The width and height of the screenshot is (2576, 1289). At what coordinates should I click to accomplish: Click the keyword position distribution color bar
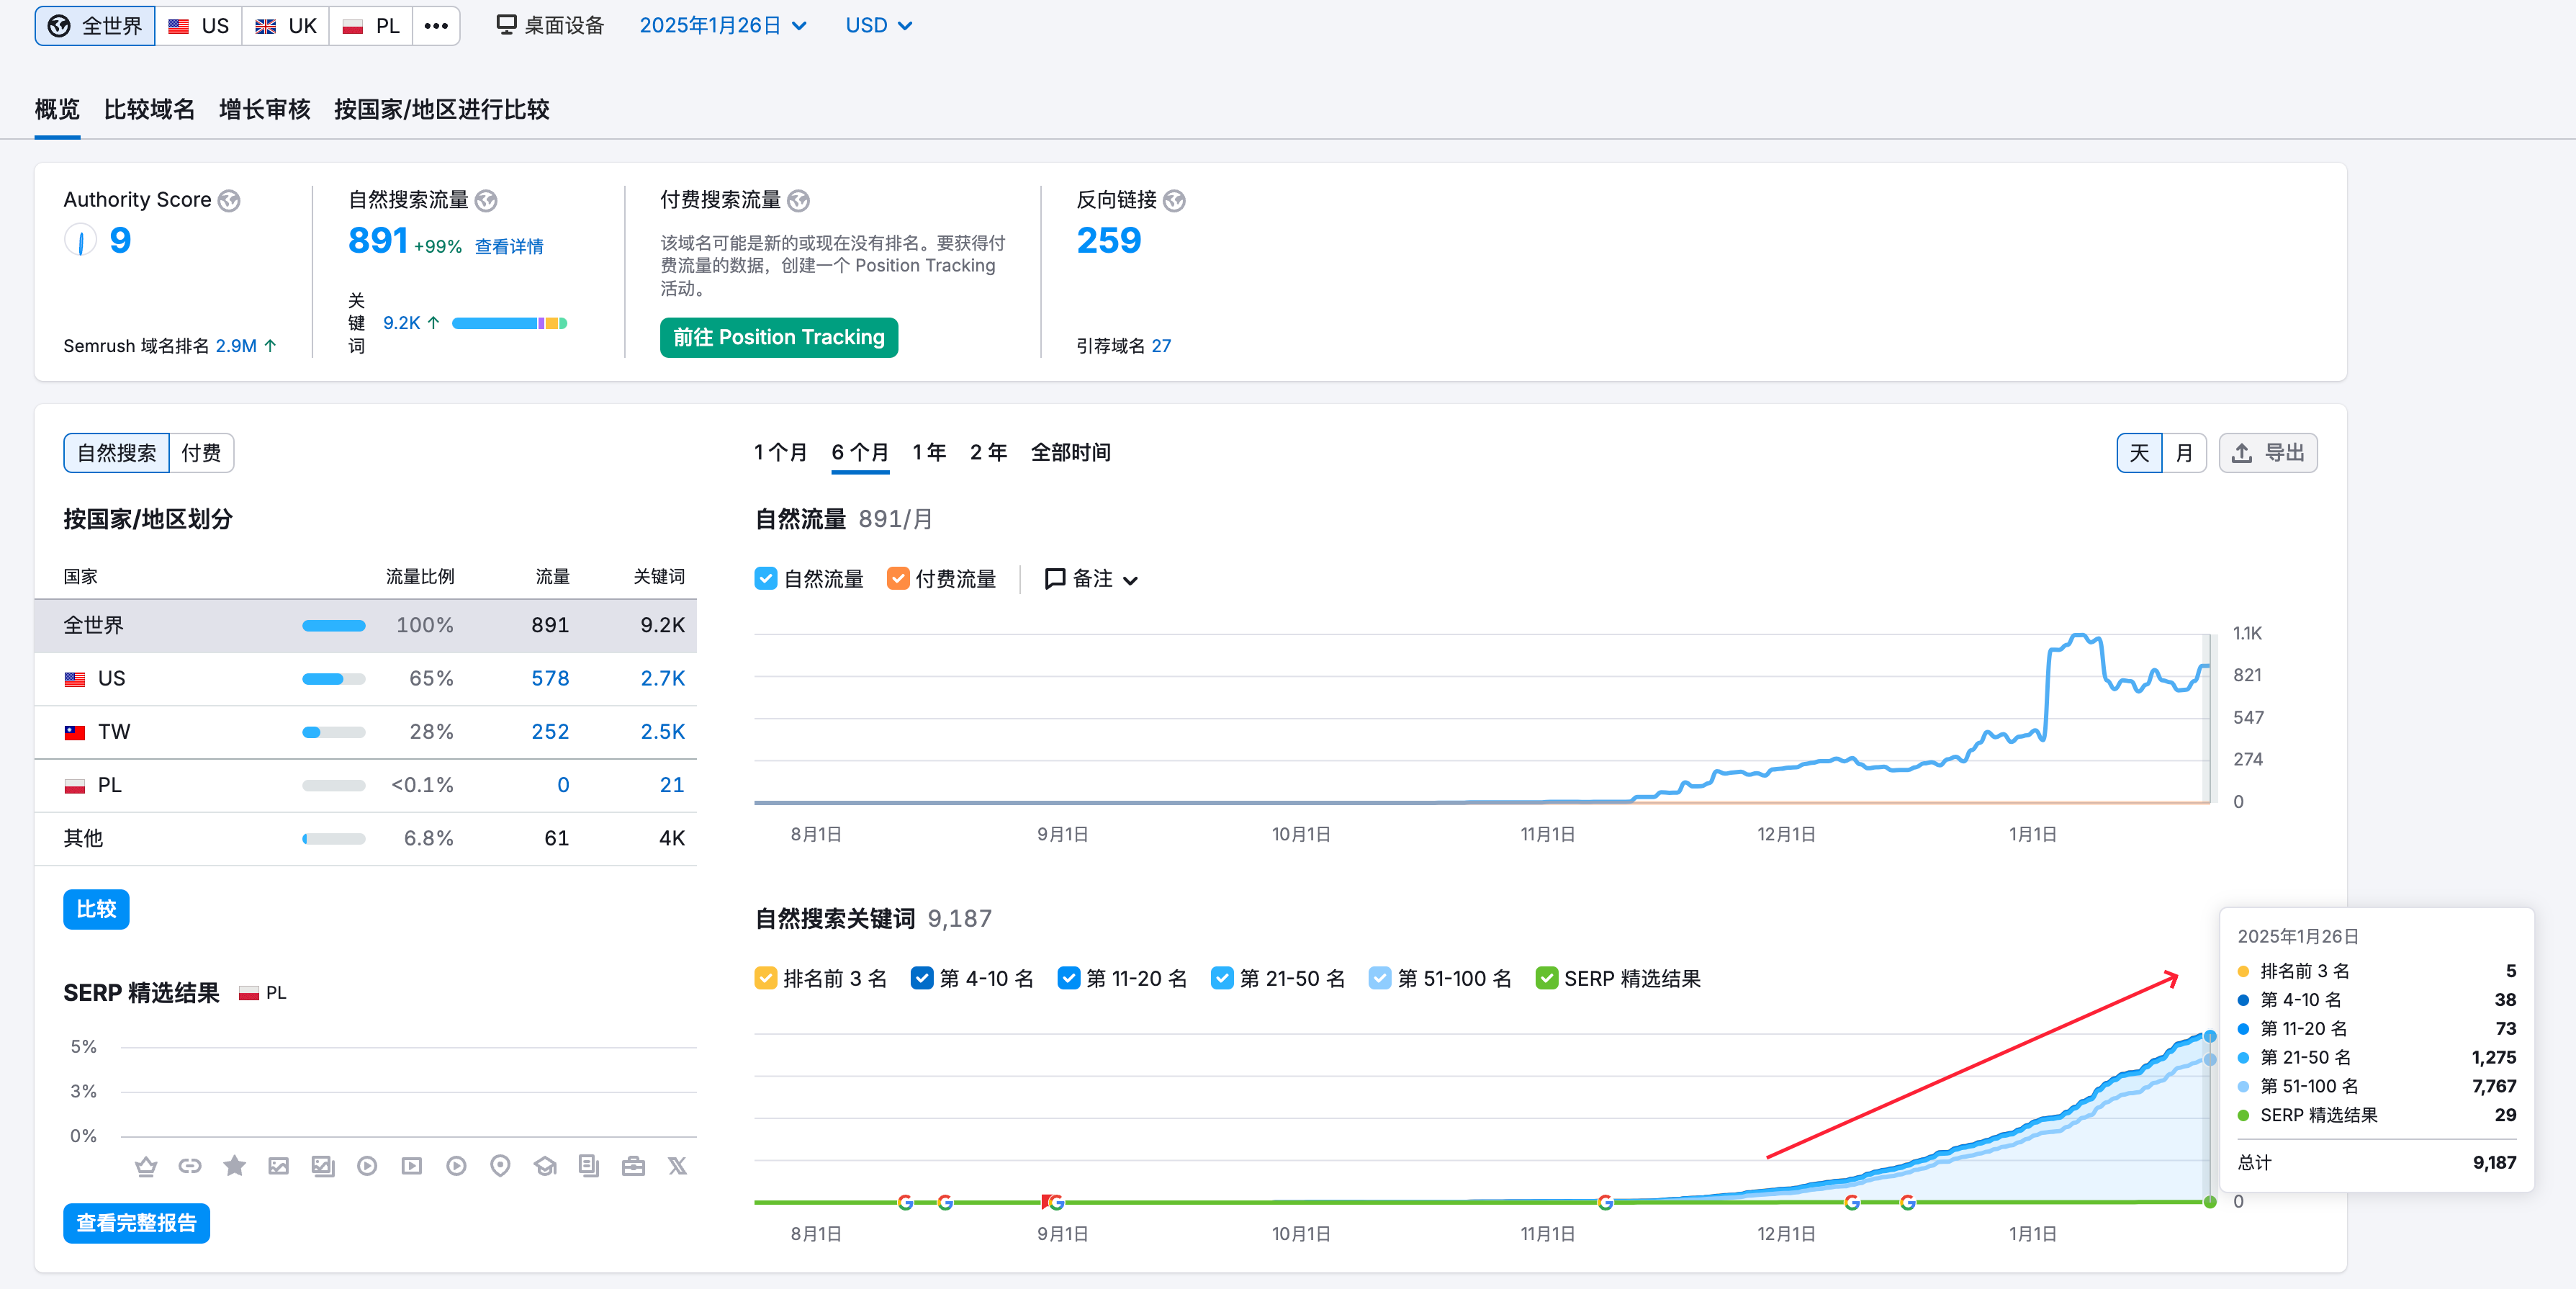(509, 323)
